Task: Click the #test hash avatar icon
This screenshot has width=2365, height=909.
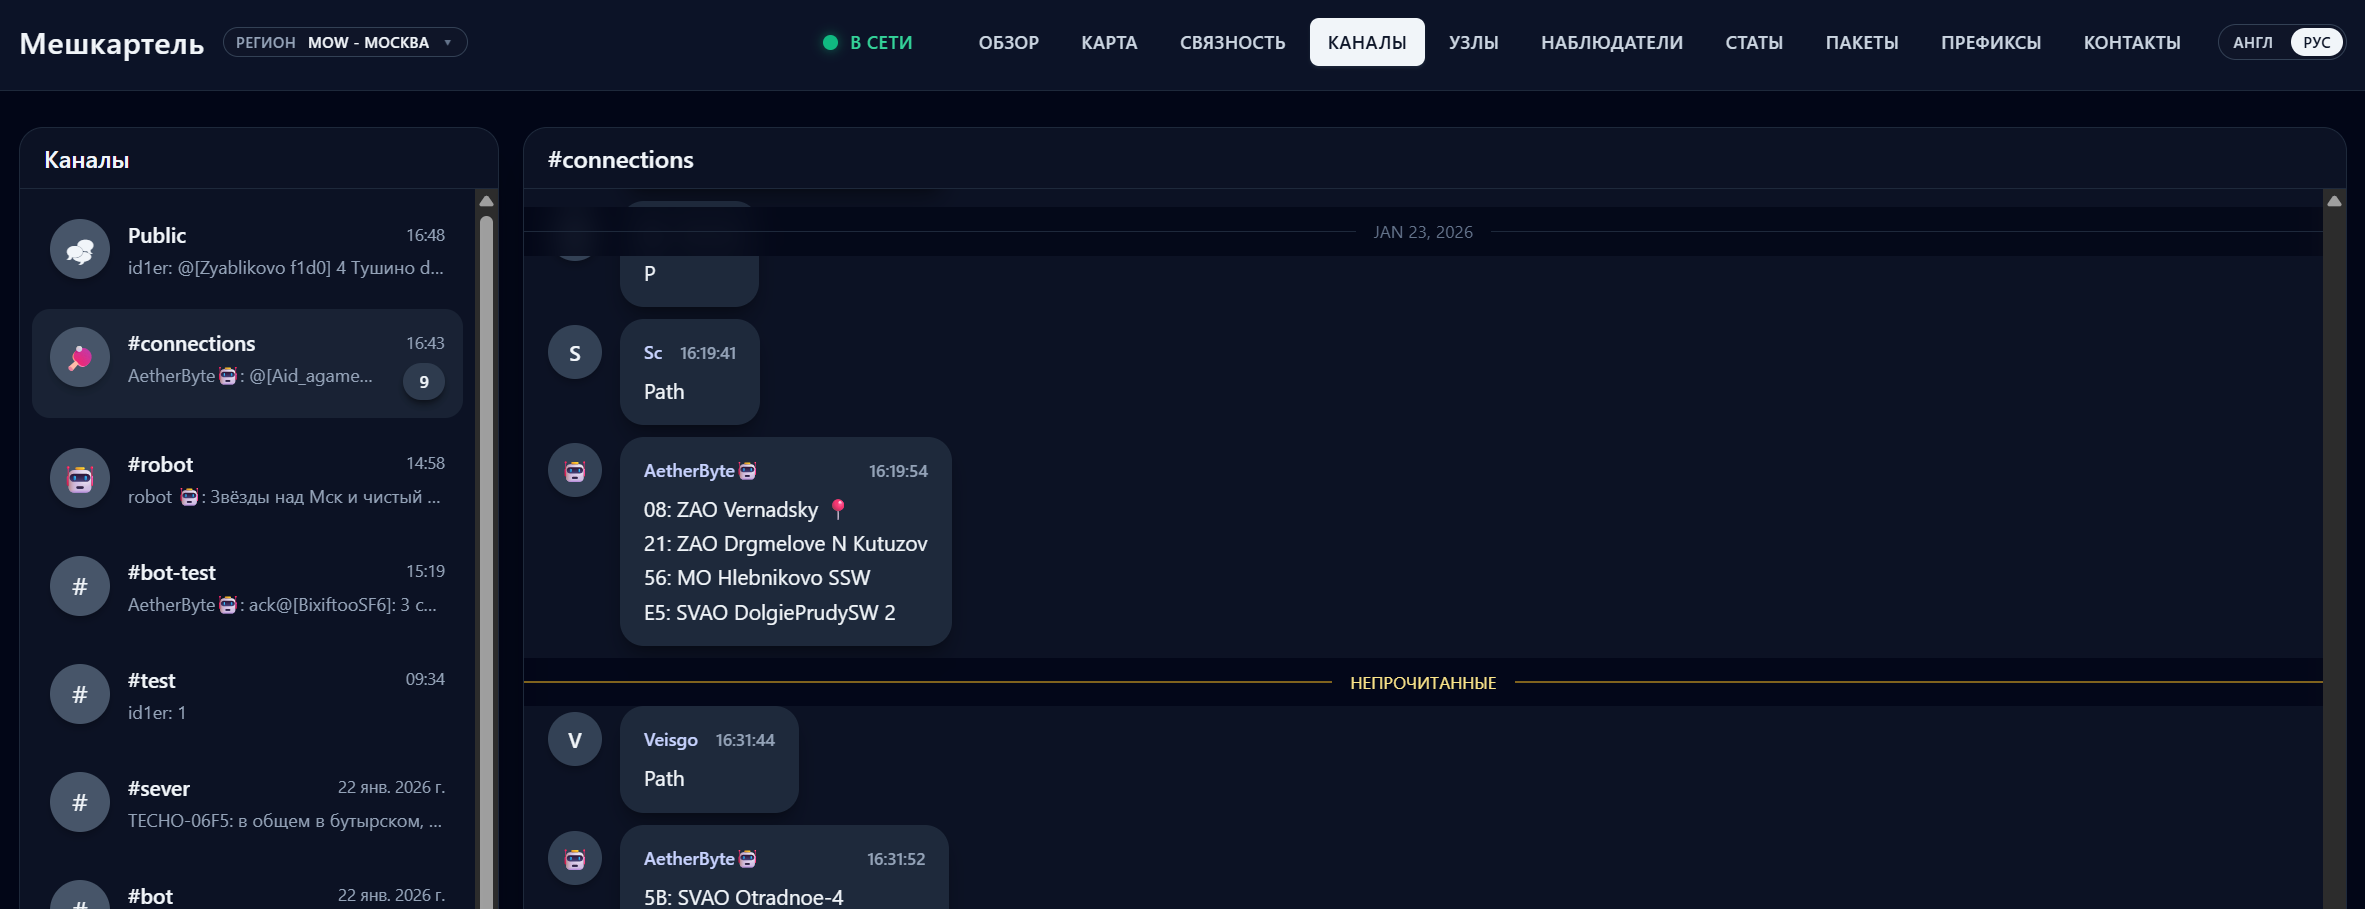Action: click(80, 695)
